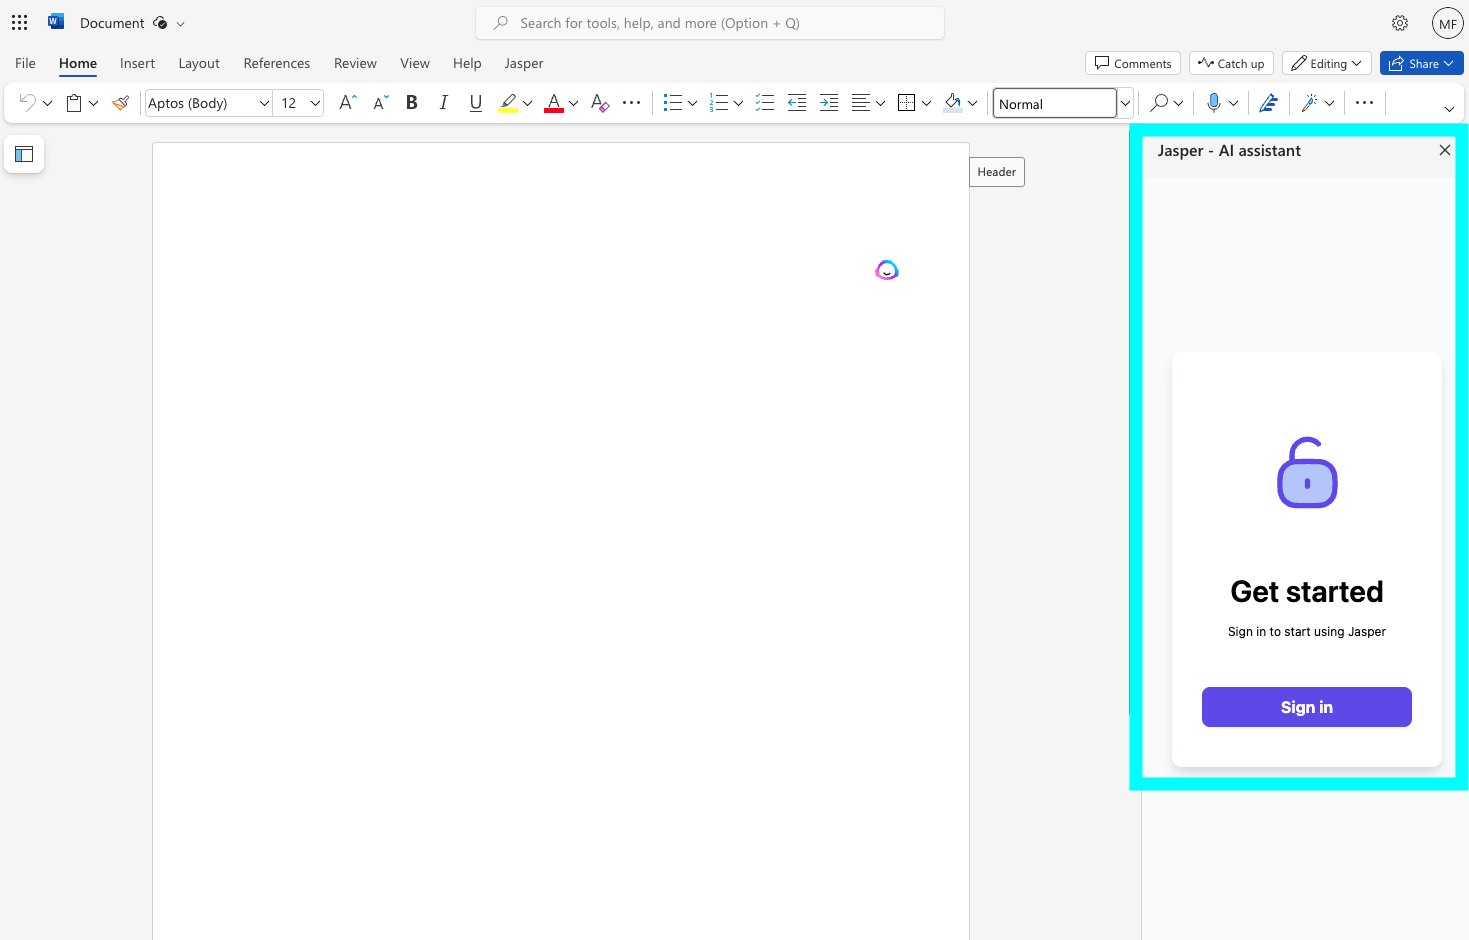Expand the paste options dropdown arrow
Screen dimensions: 1469x940
point(93,103)
